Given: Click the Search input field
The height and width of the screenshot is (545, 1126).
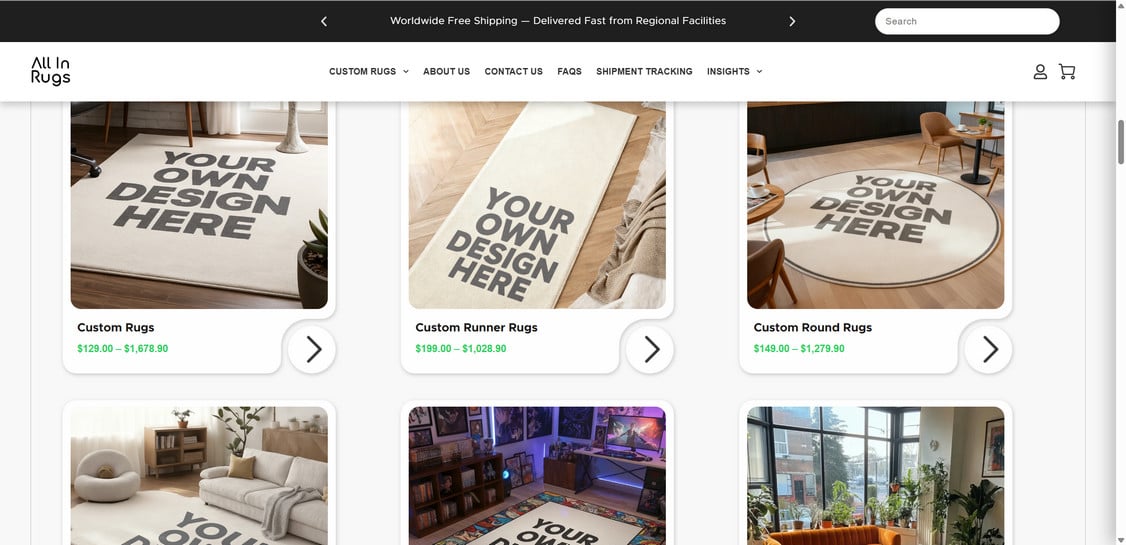Looking at the screenshot, I should click(x=967, y=22).
